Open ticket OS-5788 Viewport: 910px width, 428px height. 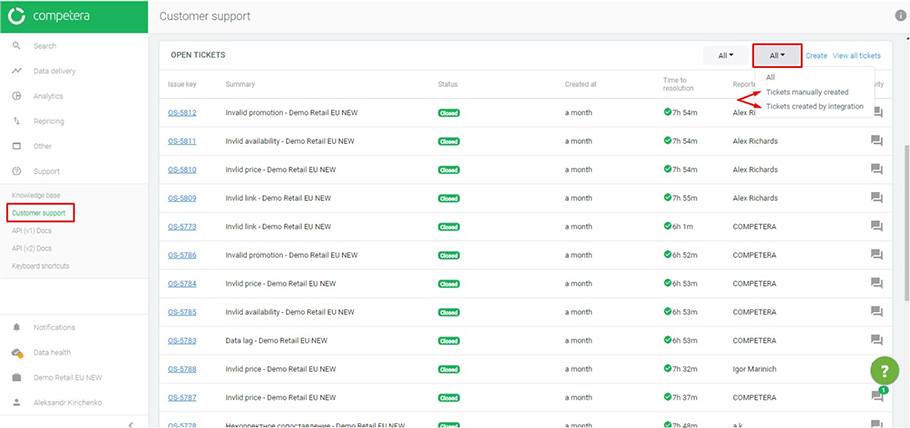point(182,369)
